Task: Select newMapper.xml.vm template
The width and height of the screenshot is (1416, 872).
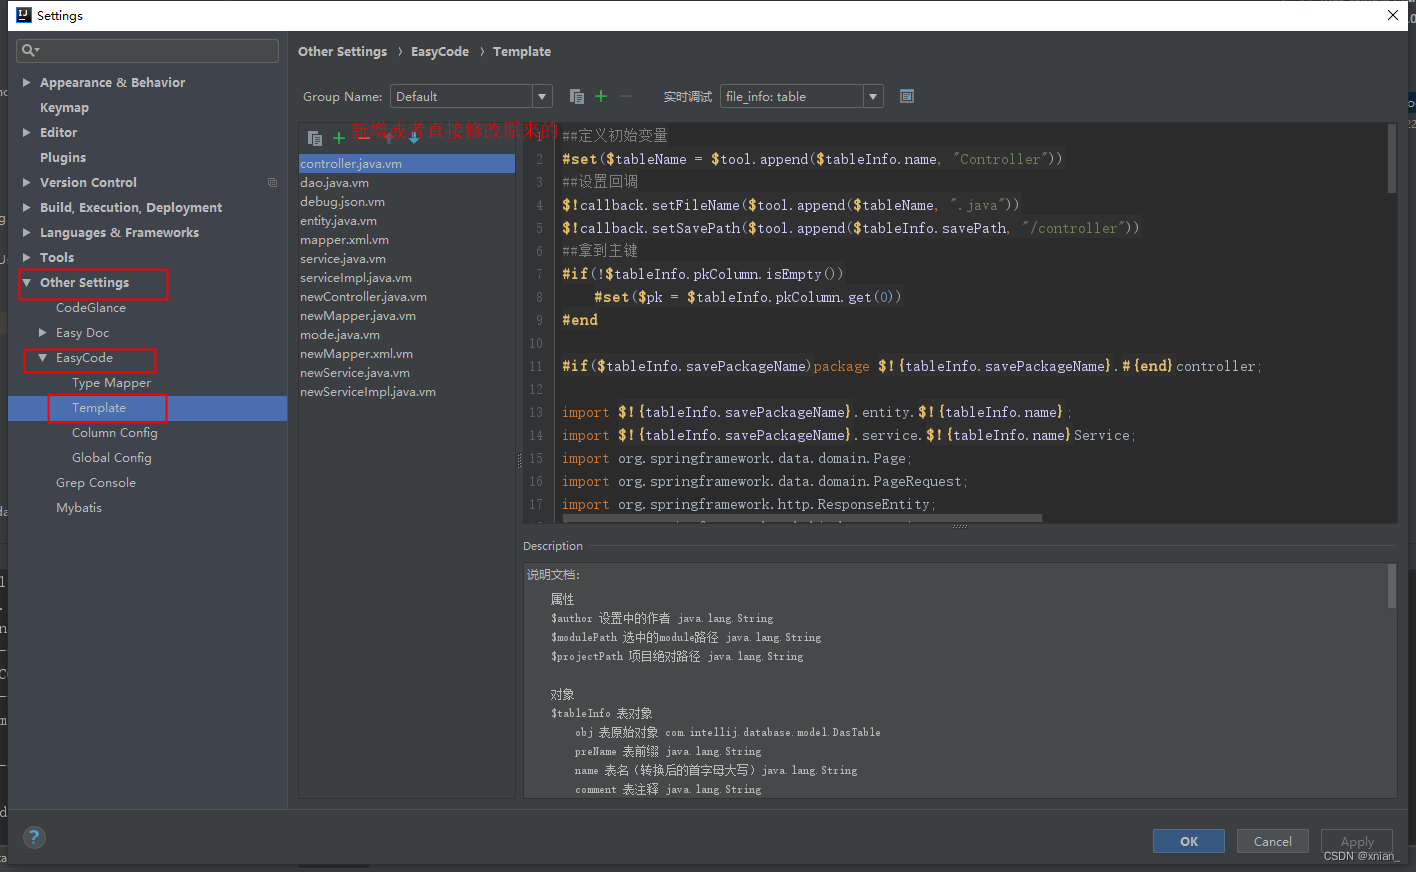Action: point(407,353)
